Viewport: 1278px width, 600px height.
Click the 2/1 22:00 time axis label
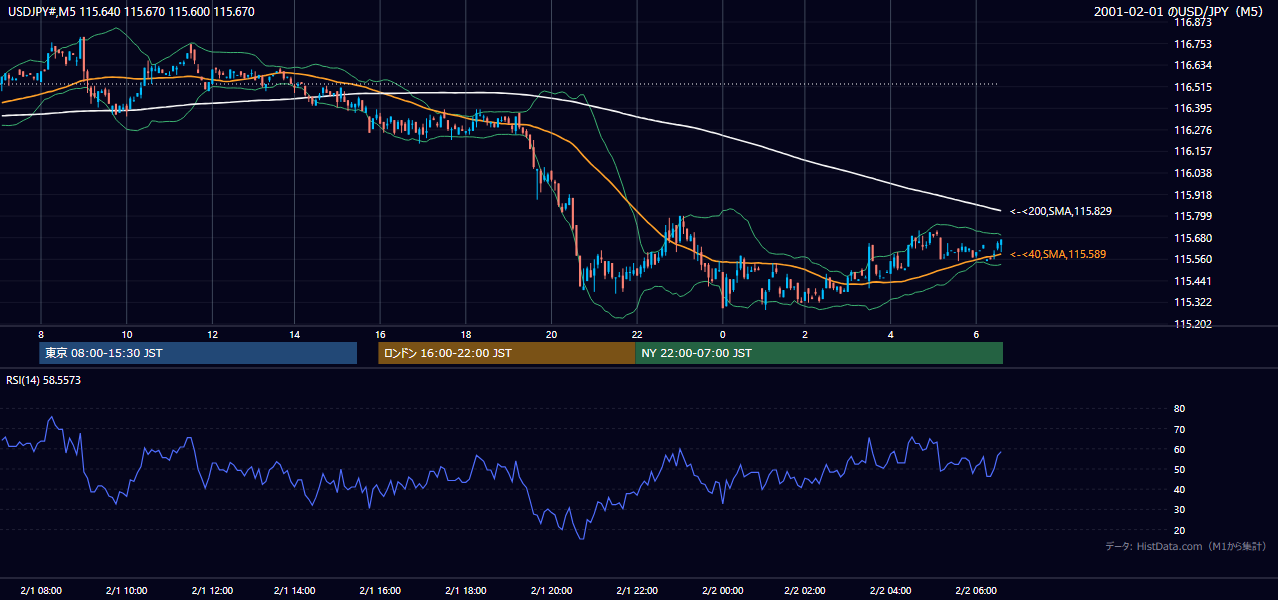[x=636, y=591]
